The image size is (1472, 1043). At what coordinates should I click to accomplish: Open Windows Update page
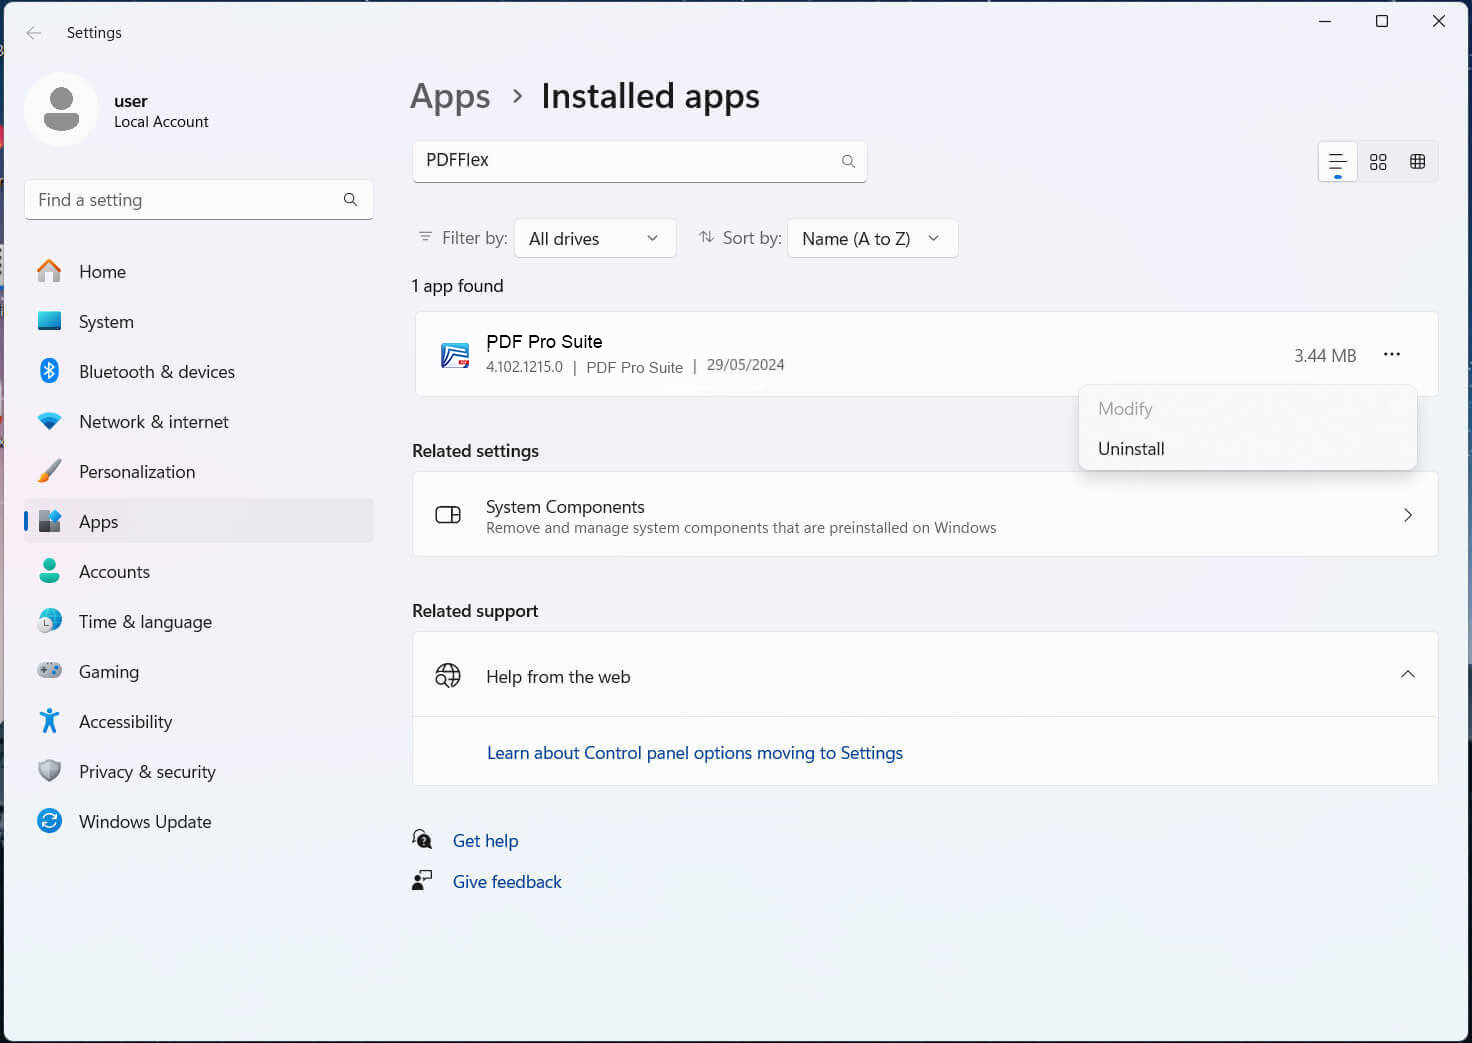click(199, 822)
